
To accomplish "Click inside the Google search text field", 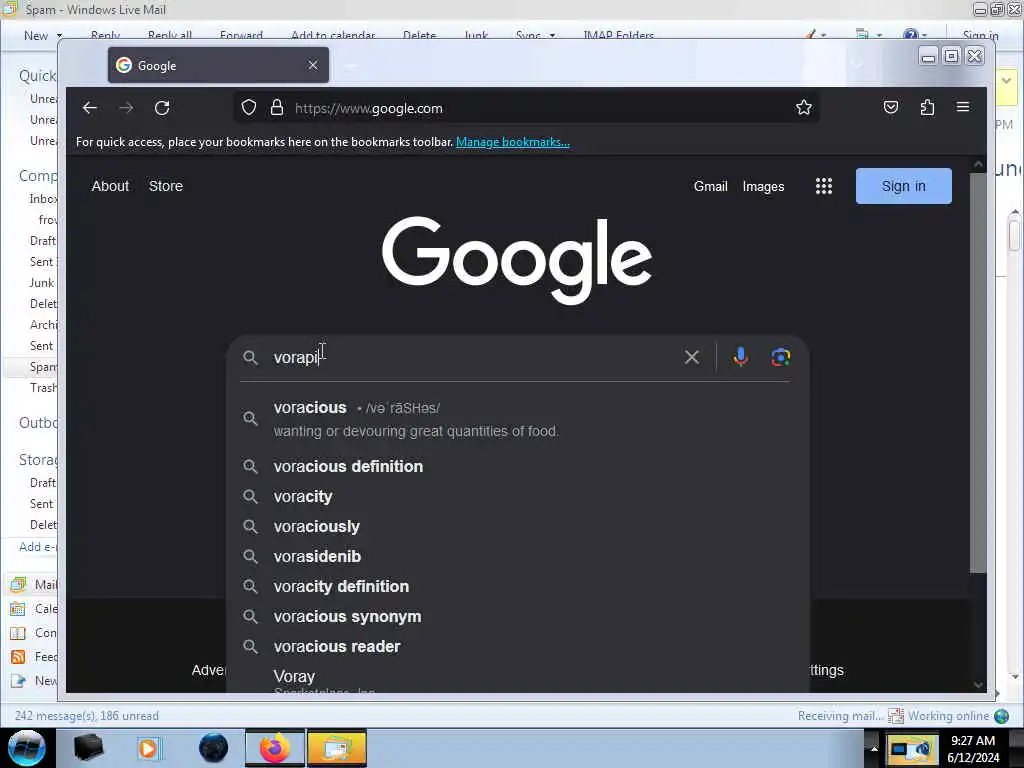I will pyautogui.click(x=473, y=357).
